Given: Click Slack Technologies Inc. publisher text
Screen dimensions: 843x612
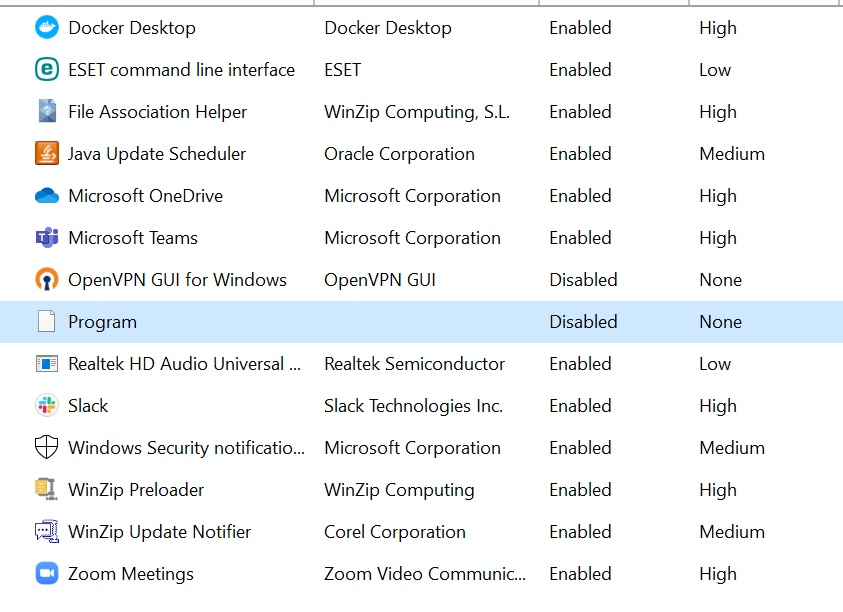Looking at the screenshot, I should [x=414, y=405].
